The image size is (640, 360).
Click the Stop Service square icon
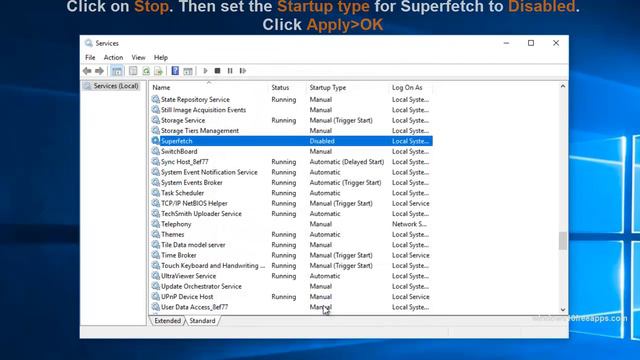point(218,71)
